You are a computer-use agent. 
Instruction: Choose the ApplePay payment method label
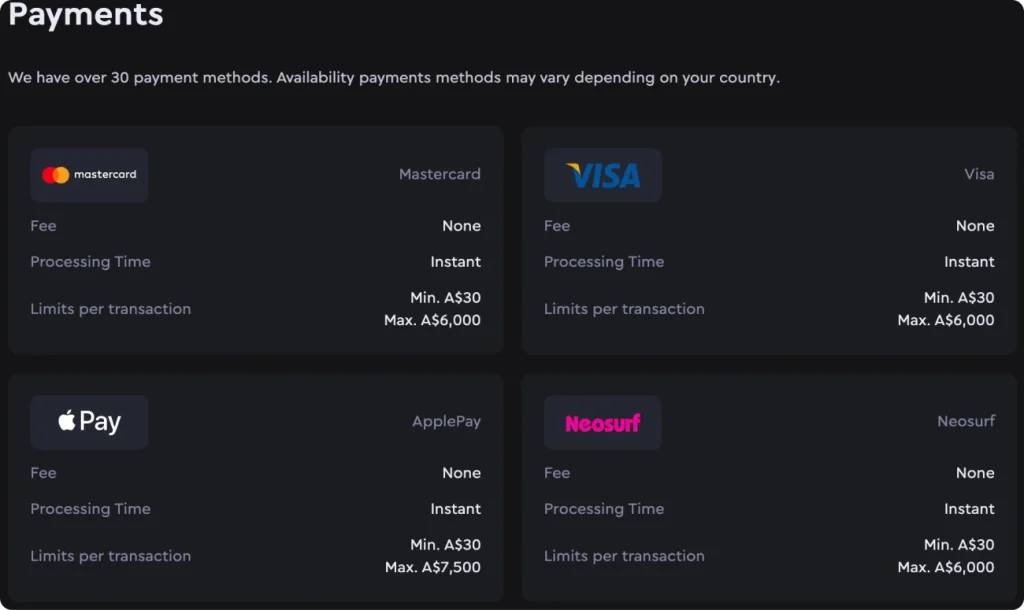coord(446,421)
